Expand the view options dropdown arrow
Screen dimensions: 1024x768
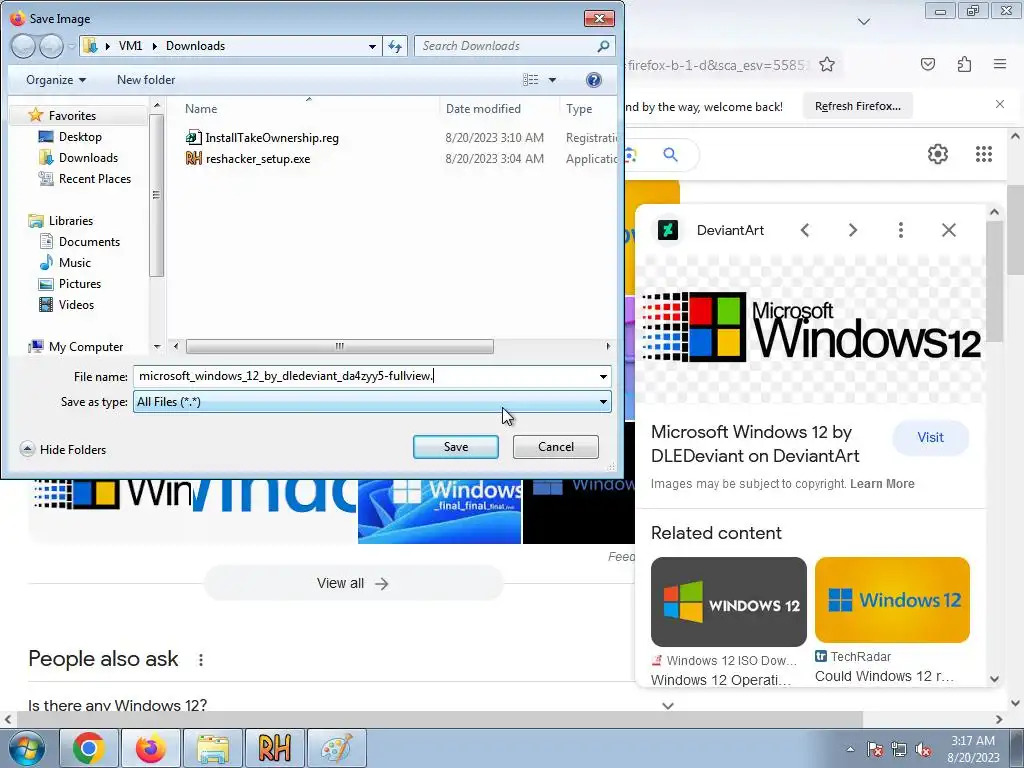click(552, 80)
